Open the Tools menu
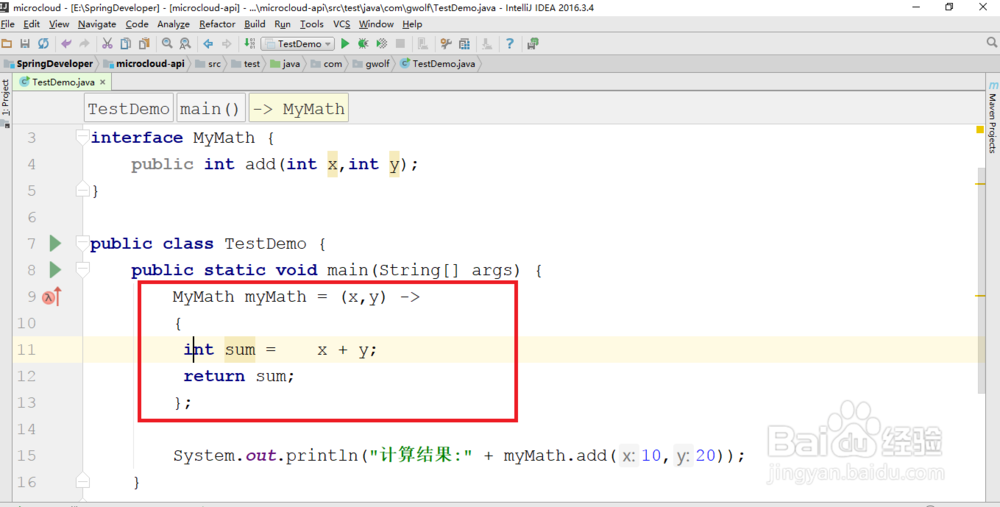This screenshot has height=507, width=1000. pos(311,24)
